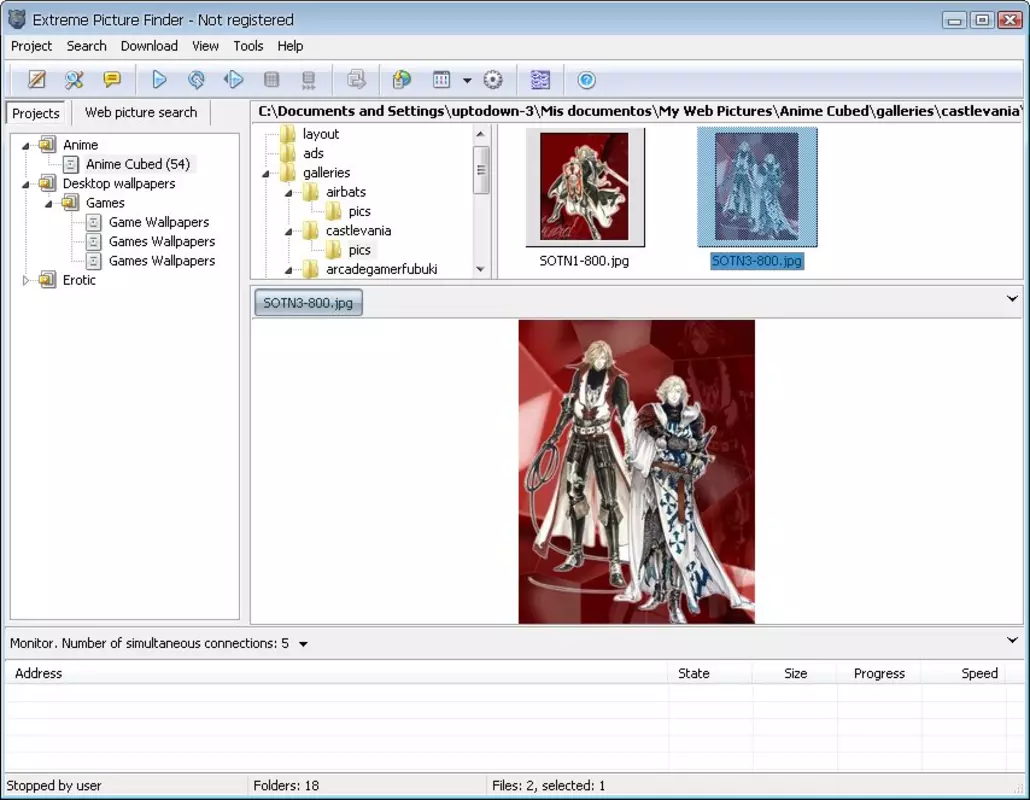Viewport: 1030px width, 800px height.
Task: Click the blue wavy monitor toolbar icon
Action: (540, 80)
